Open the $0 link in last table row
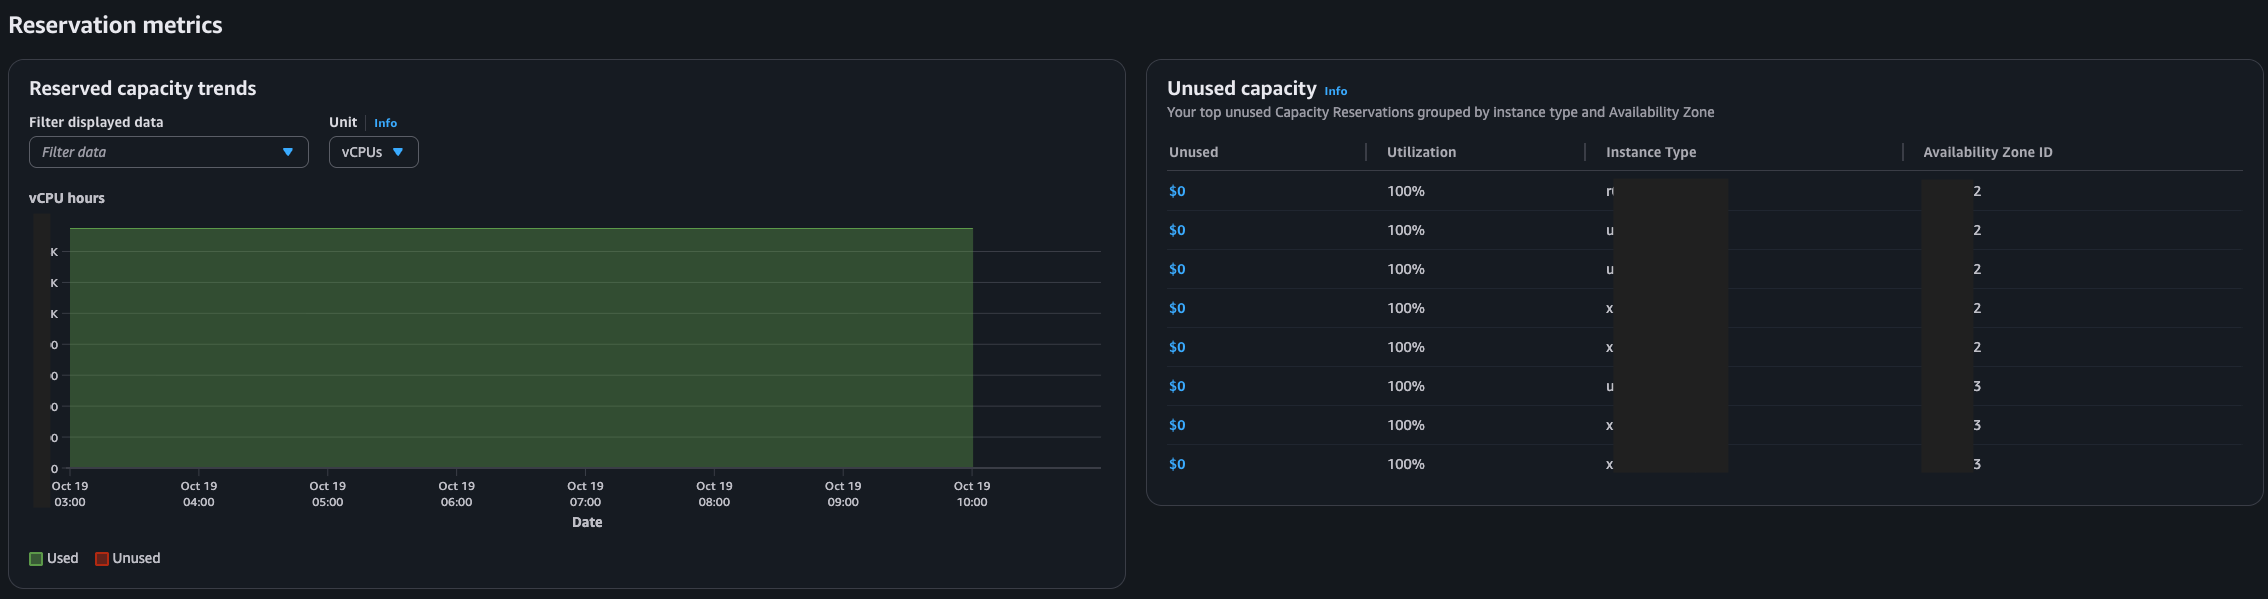The height and width of the screenshot is (599, 2268). pyautogui.click(x=1177, y=464)
